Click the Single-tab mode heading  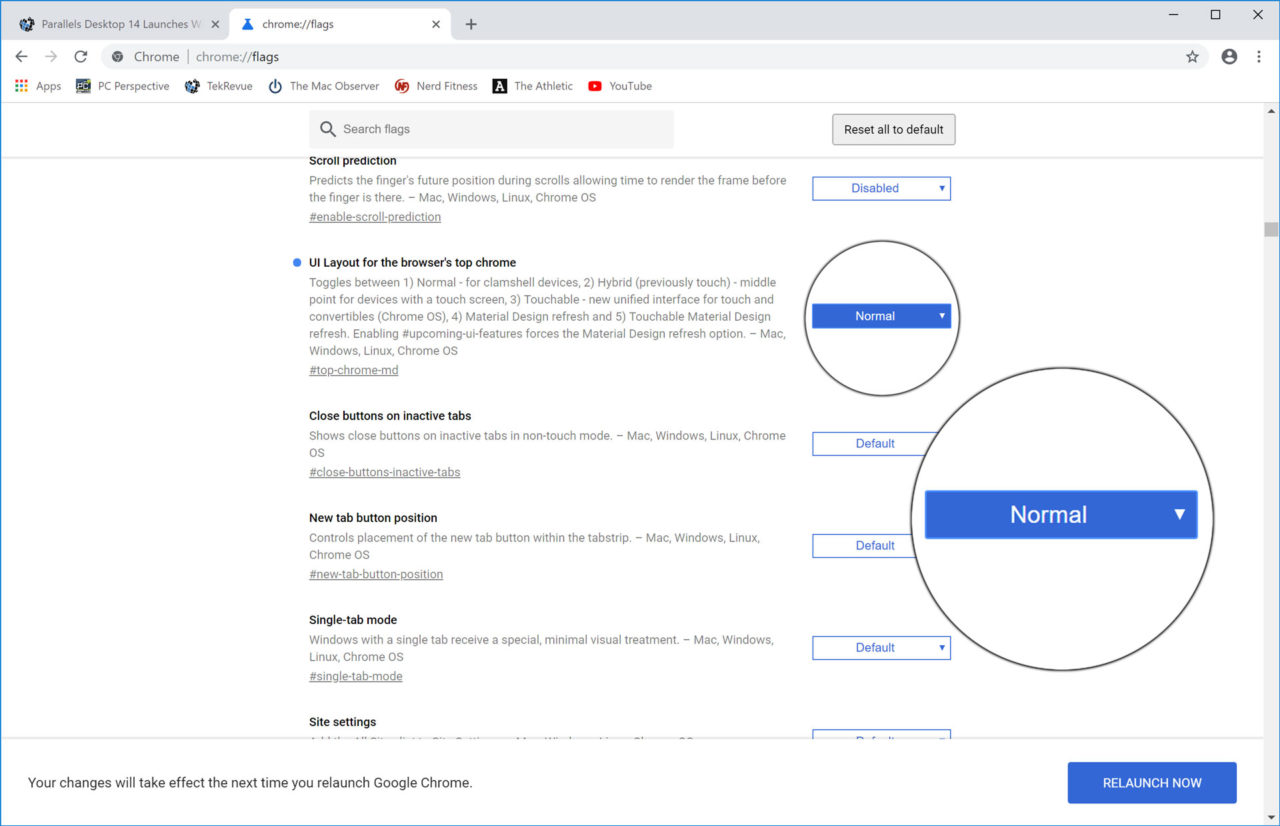(x=353, y=620)
